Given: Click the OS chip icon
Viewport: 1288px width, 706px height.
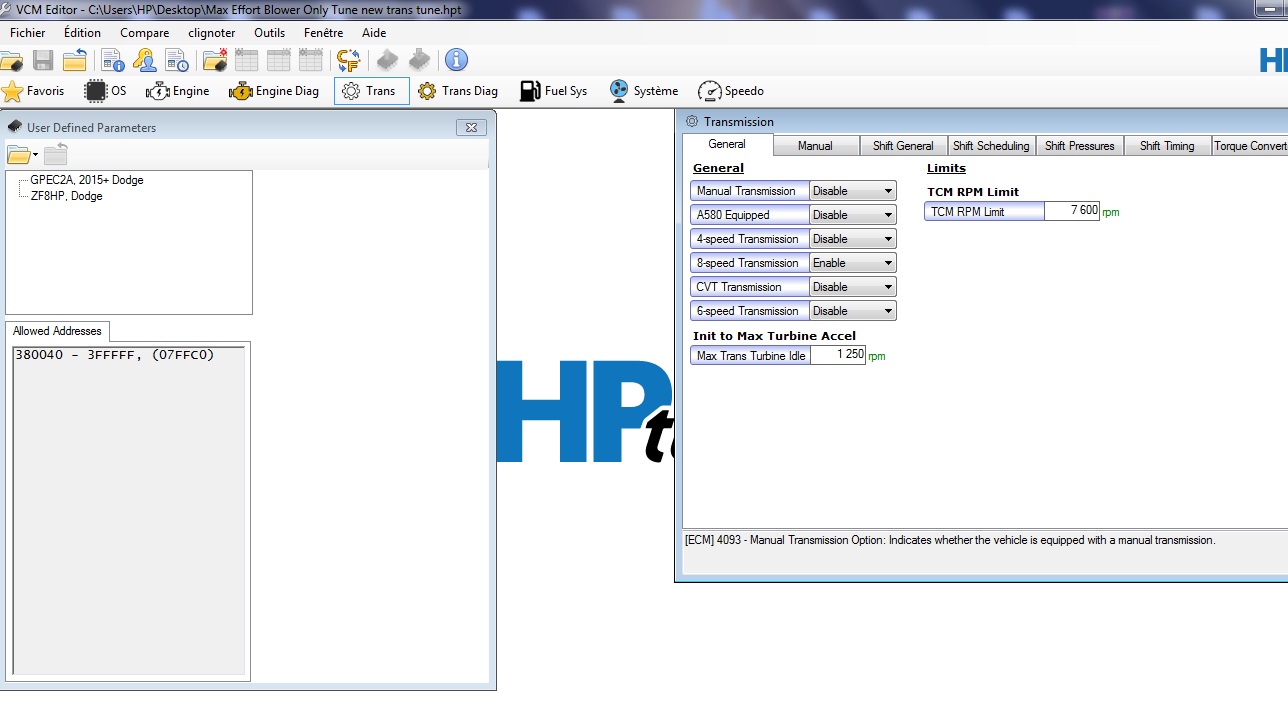Looking at the screenshot, I should click(105, 91).
